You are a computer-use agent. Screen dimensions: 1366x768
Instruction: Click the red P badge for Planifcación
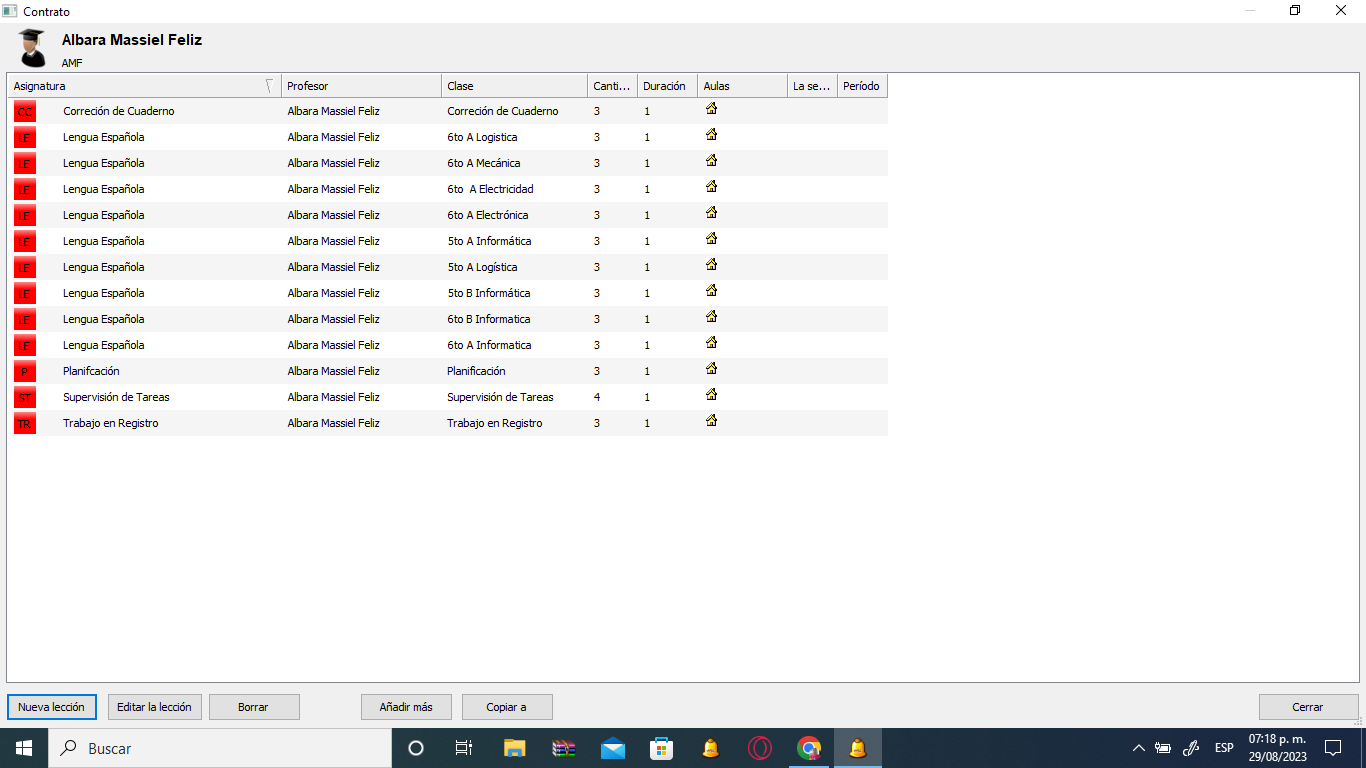25,371
